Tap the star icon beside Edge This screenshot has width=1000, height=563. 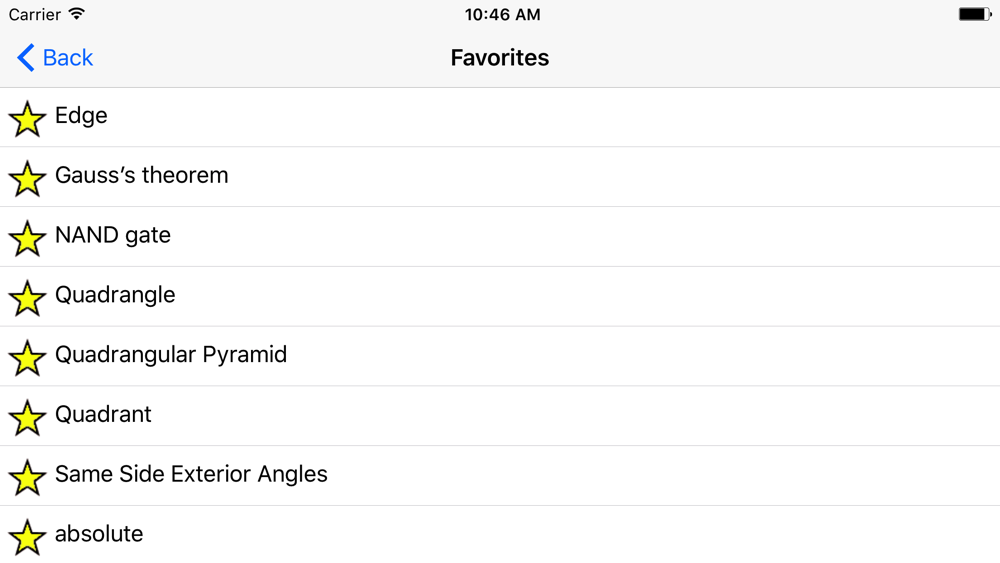(27, 119)
